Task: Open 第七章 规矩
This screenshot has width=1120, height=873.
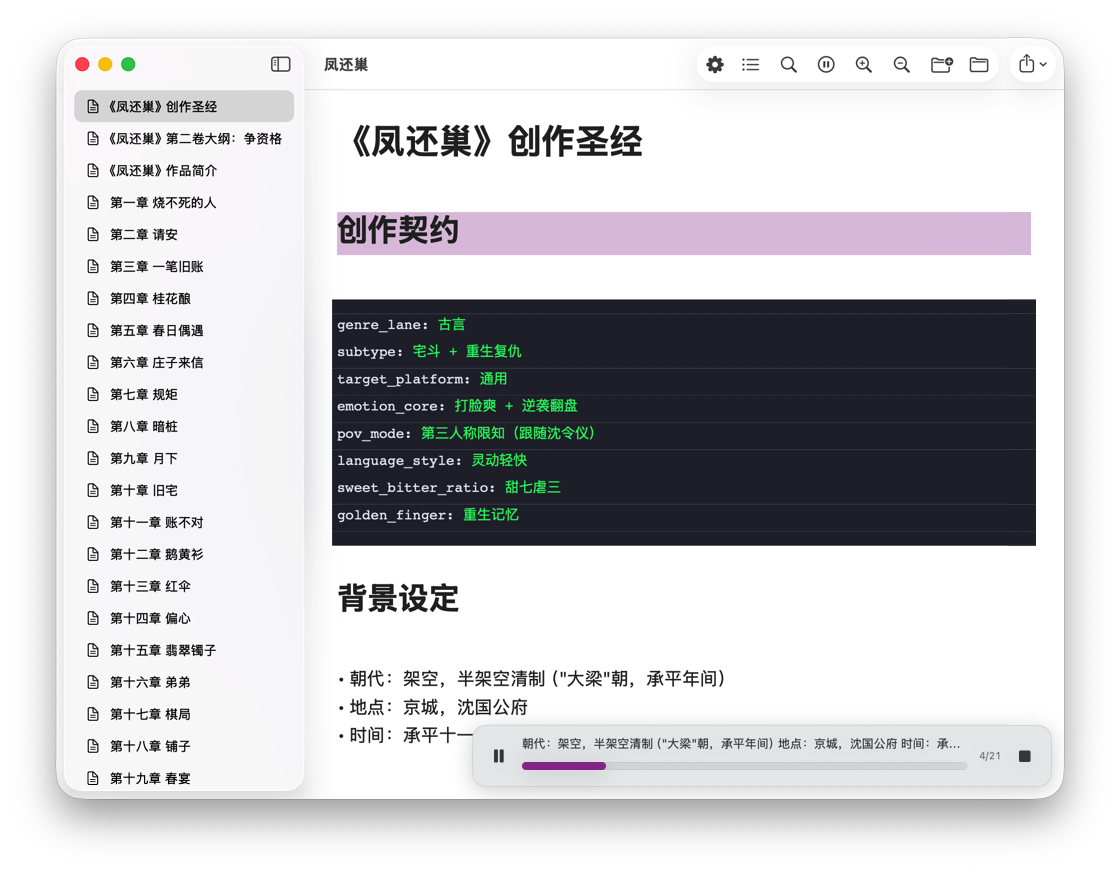Action: coord(184,394)
